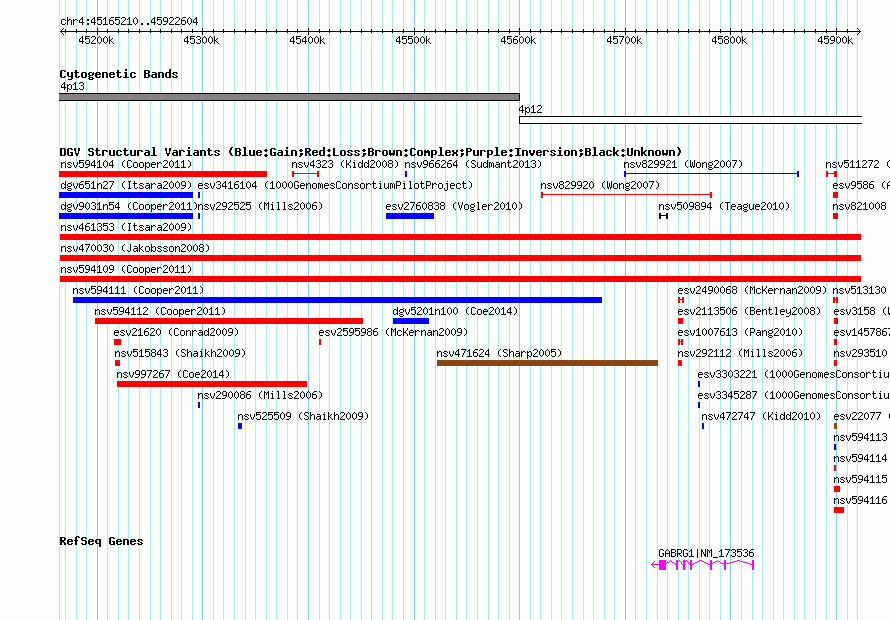The width and height of the screenshot is (890, 620).
Task: Open the nsv966264 (Sudmant2013) variant label
Action: tap(473, 164)
